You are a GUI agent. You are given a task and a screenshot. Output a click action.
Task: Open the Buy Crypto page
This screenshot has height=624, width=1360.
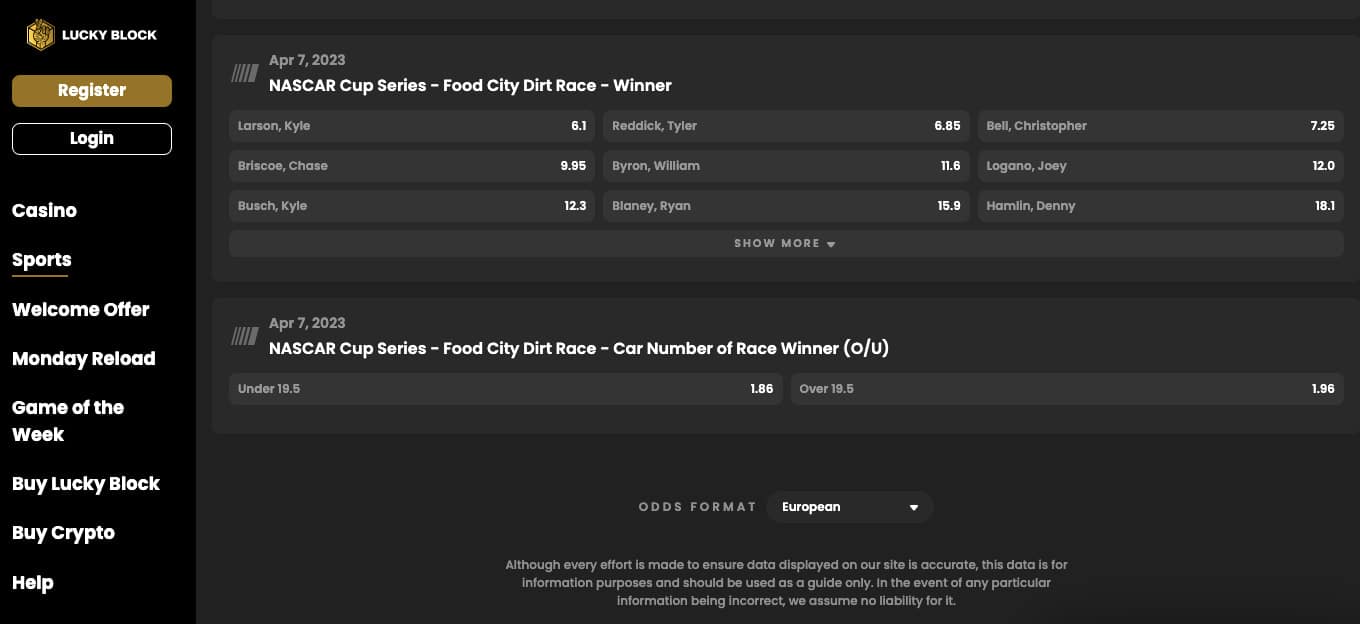(x=63, y=533)
